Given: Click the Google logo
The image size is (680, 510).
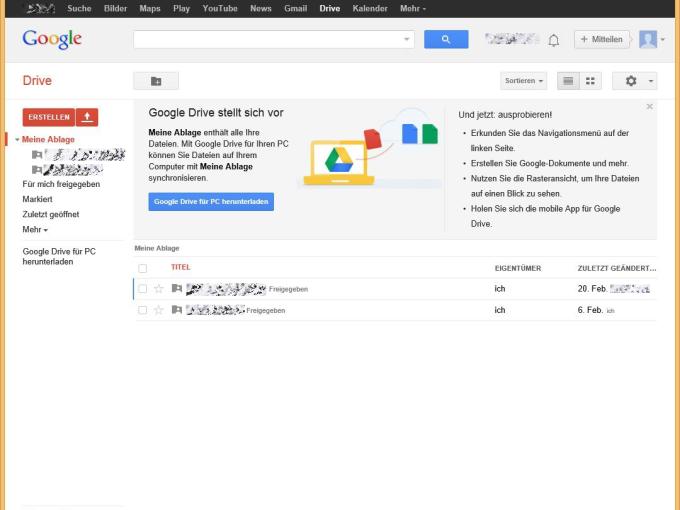Looking at the screenshot, I should [x=52, y=39].
